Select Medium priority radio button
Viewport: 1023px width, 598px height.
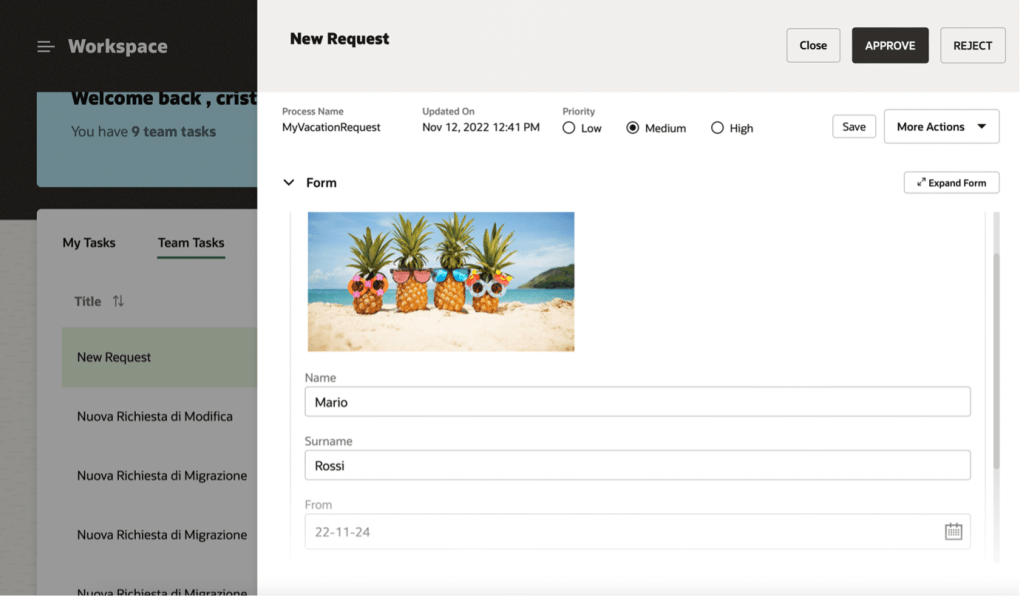632,128
